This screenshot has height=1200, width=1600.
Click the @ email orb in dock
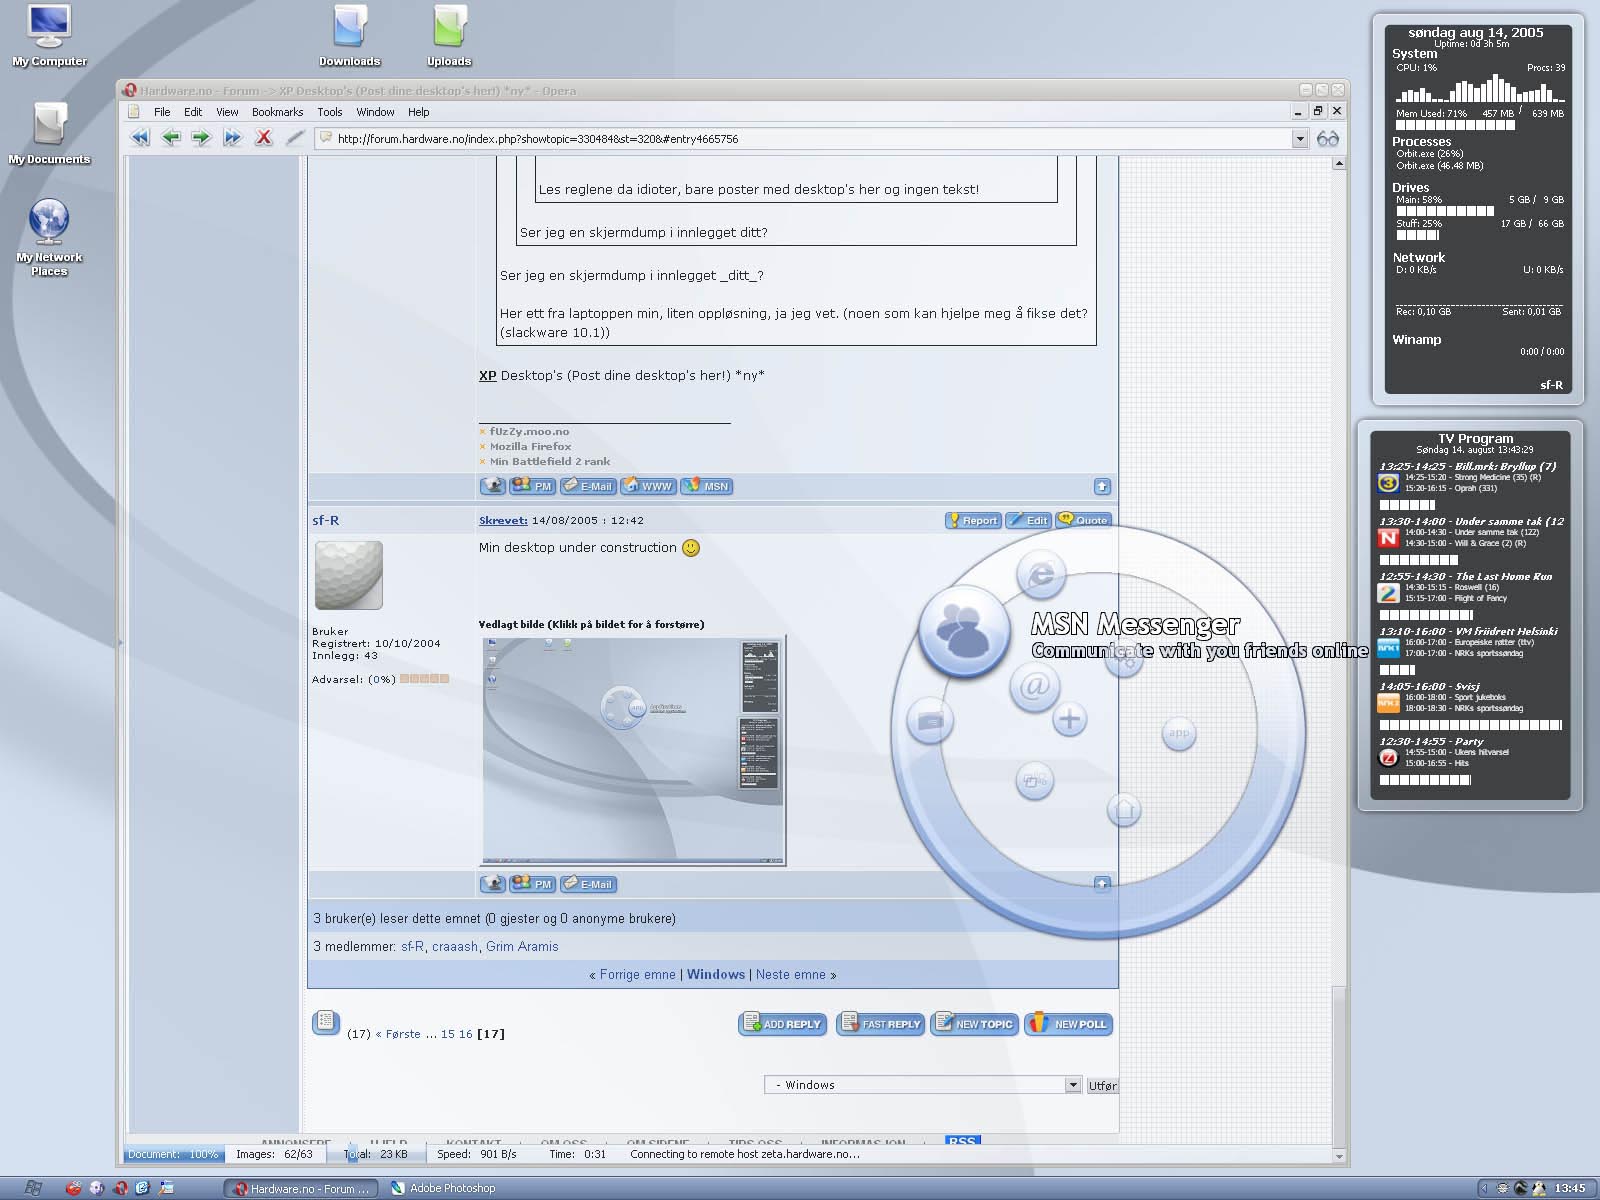(1035, 686)
